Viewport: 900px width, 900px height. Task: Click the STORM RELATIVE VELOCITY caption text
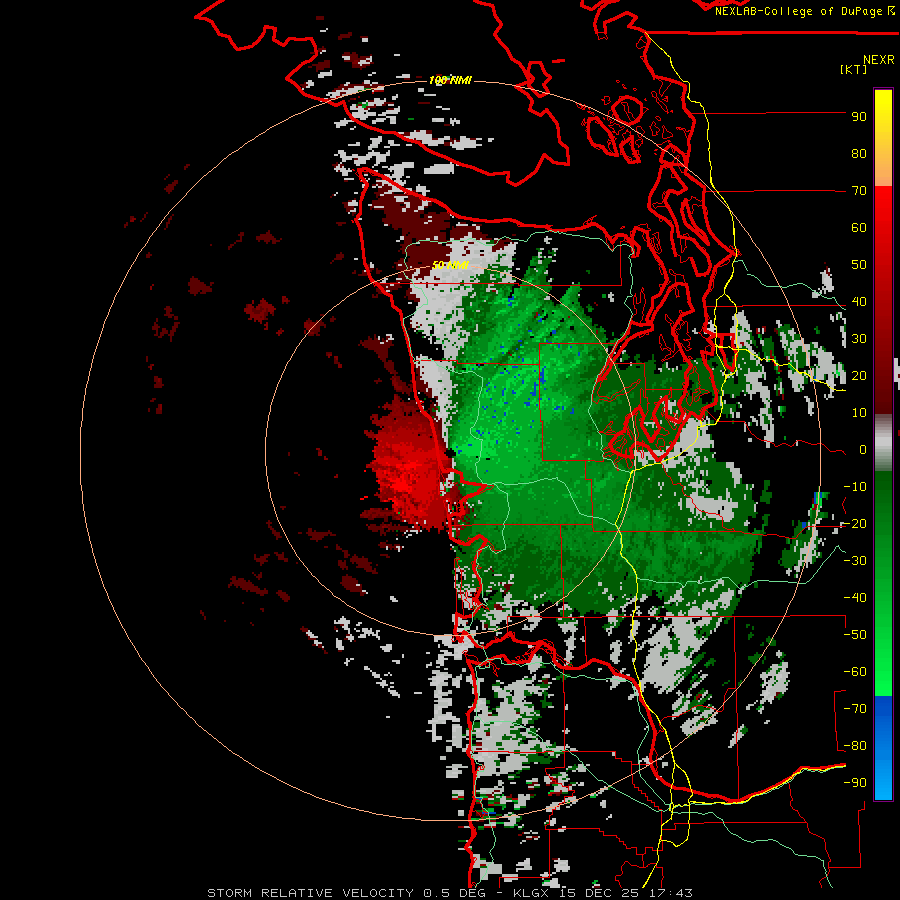(x=311, y=893)
